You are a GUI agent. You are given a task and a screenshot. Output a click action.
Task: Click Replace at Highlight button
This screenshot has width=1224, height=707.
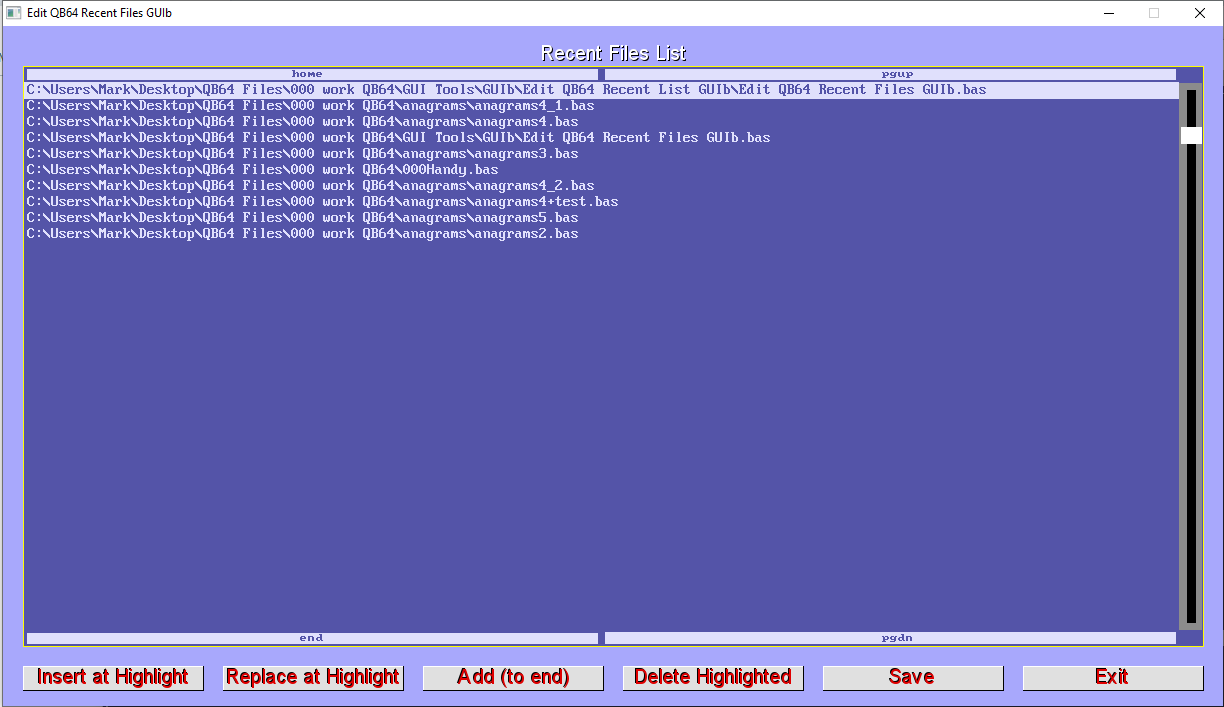tap(313, 677)
